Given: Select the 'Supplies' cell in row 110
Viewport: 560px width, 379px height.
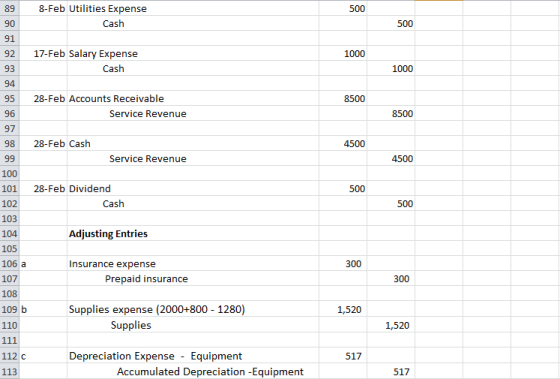Looking at the screenshot, I should pos(193,325).
